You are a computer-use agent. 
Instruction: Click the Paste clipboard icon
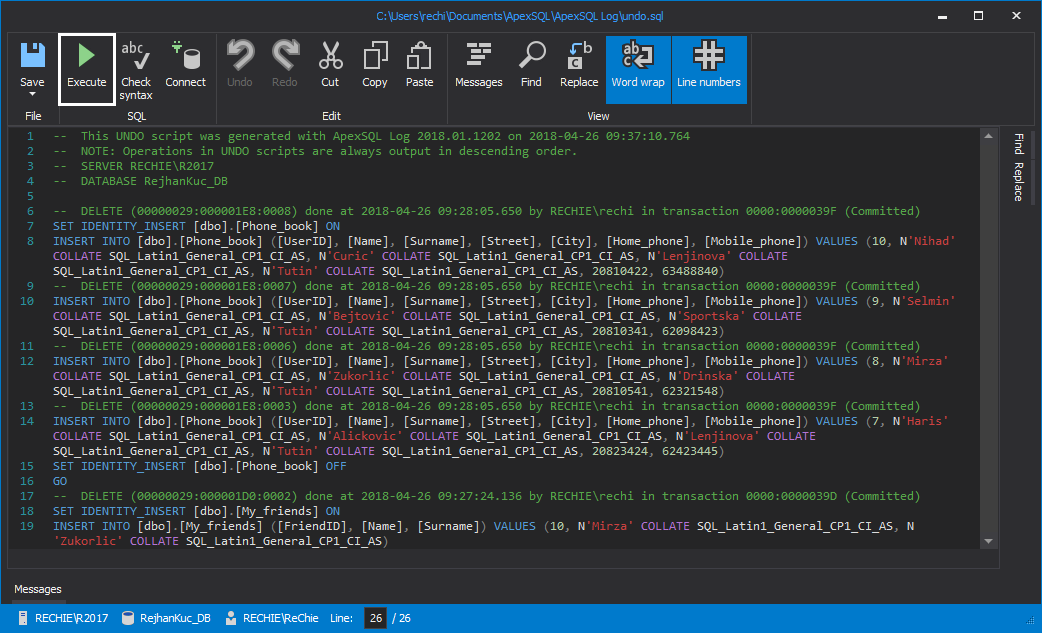(420, 58)
